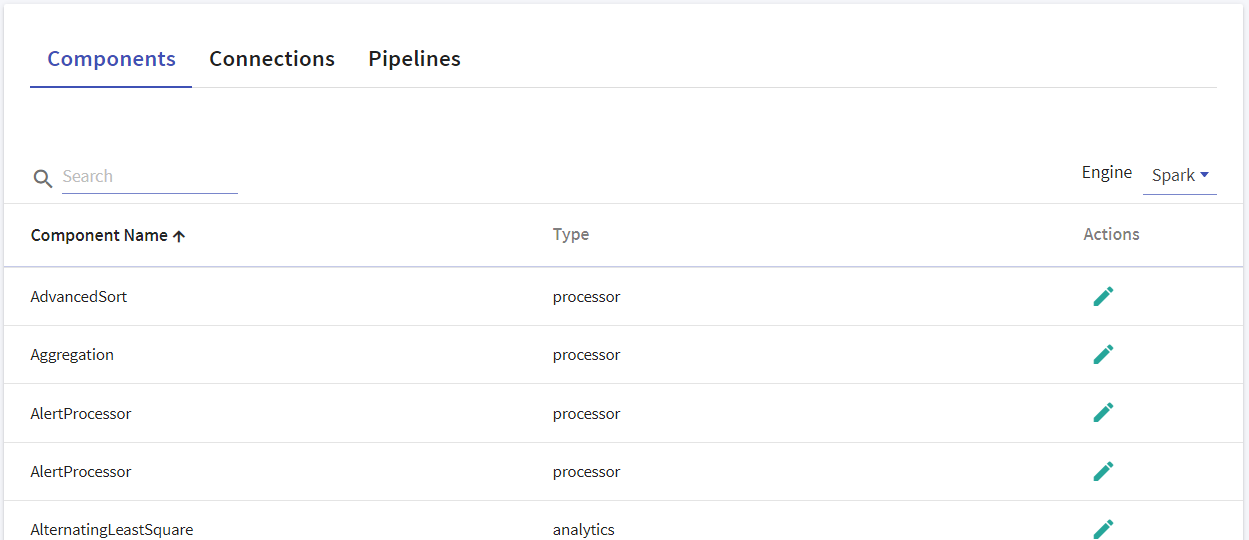Edit the AdvancedSort component via pencil icon

[1103, 296]
